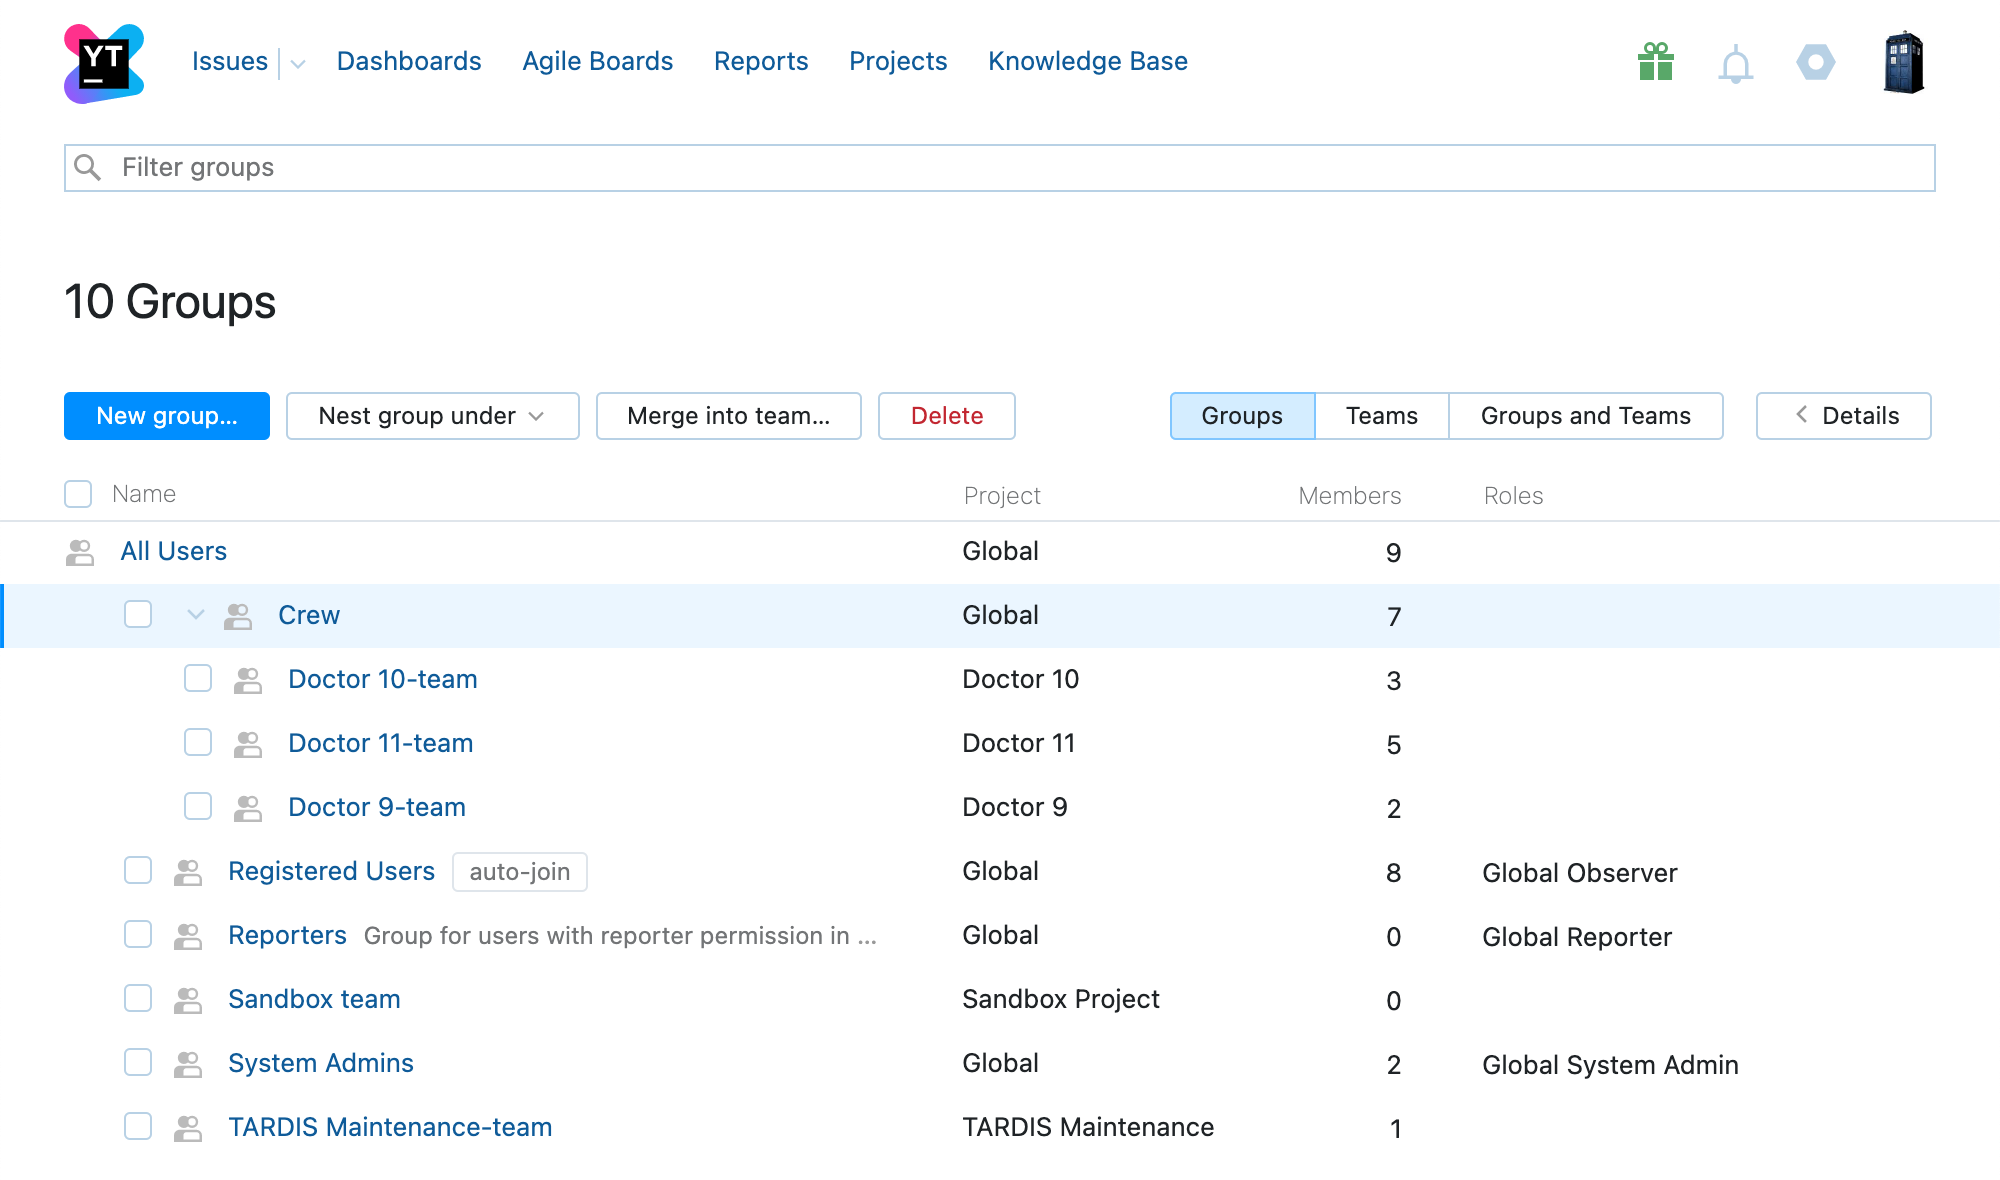This screenshot has height=1180, width=2000.
Task: Open the notifications bell icon
Action: click(1735, 62)
